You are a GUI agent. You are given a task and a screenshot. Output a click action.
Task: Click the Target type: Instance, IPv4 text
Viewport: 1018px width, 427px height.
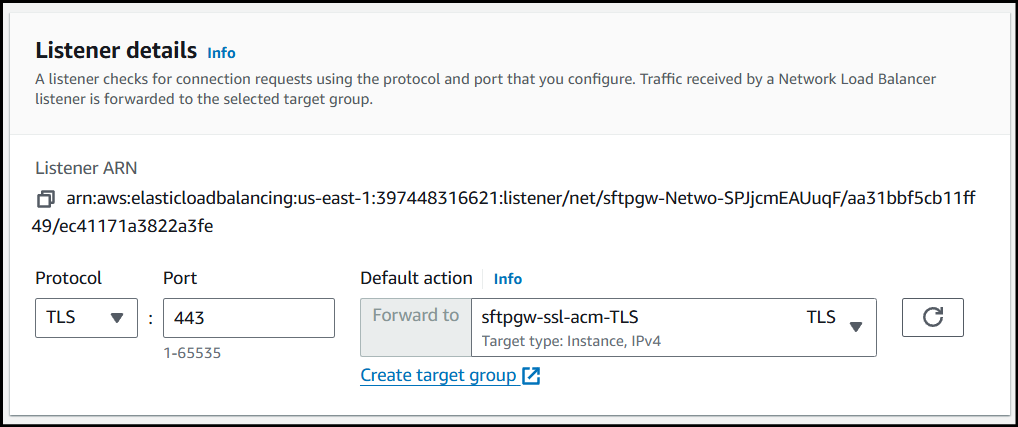tap(571, 342)
